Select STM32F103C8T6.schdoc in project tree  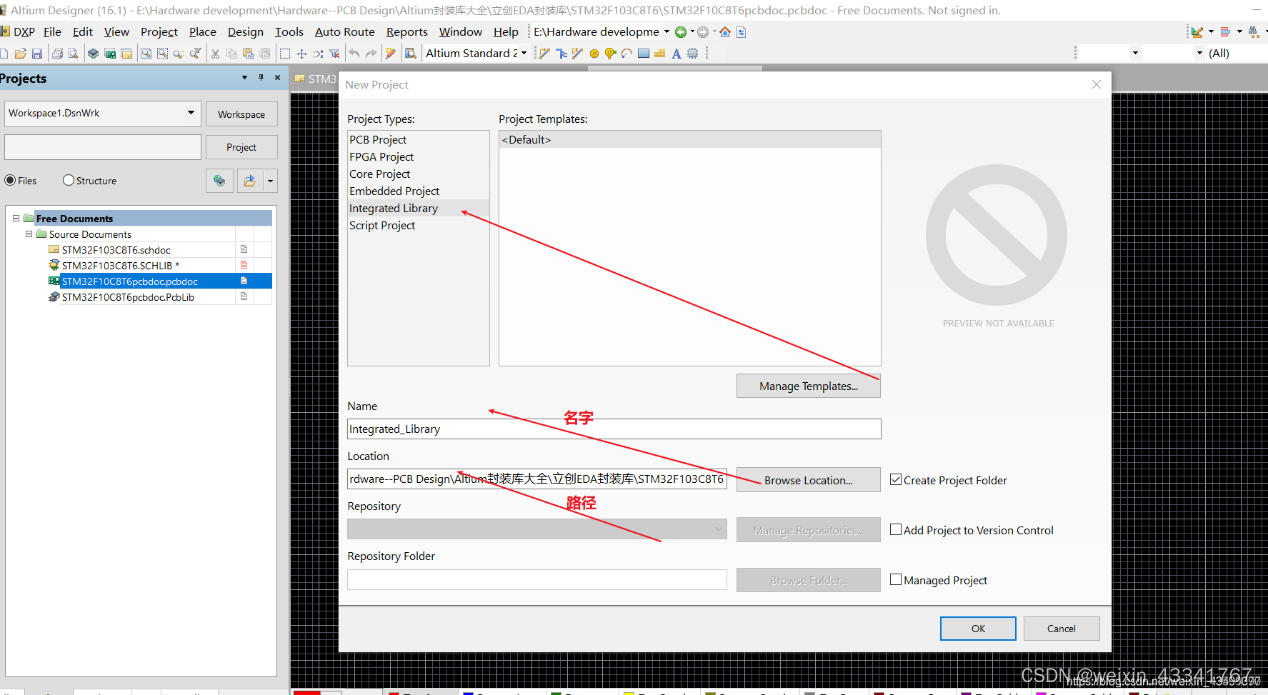[116, 250]
